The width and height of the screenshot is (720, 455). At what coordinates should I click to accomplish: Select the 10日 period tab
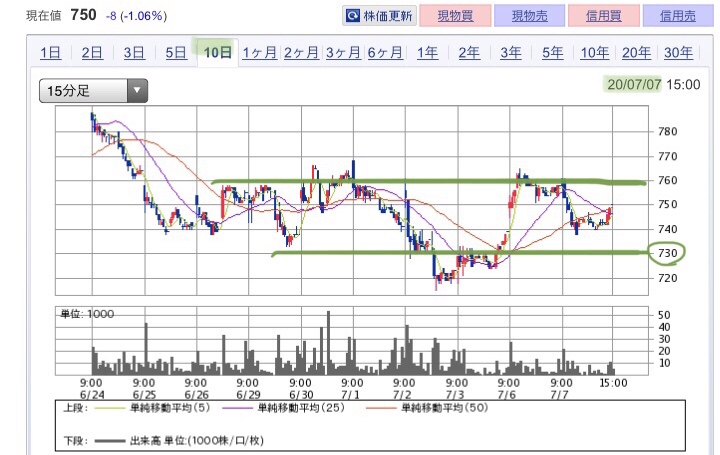coord(218,53)
